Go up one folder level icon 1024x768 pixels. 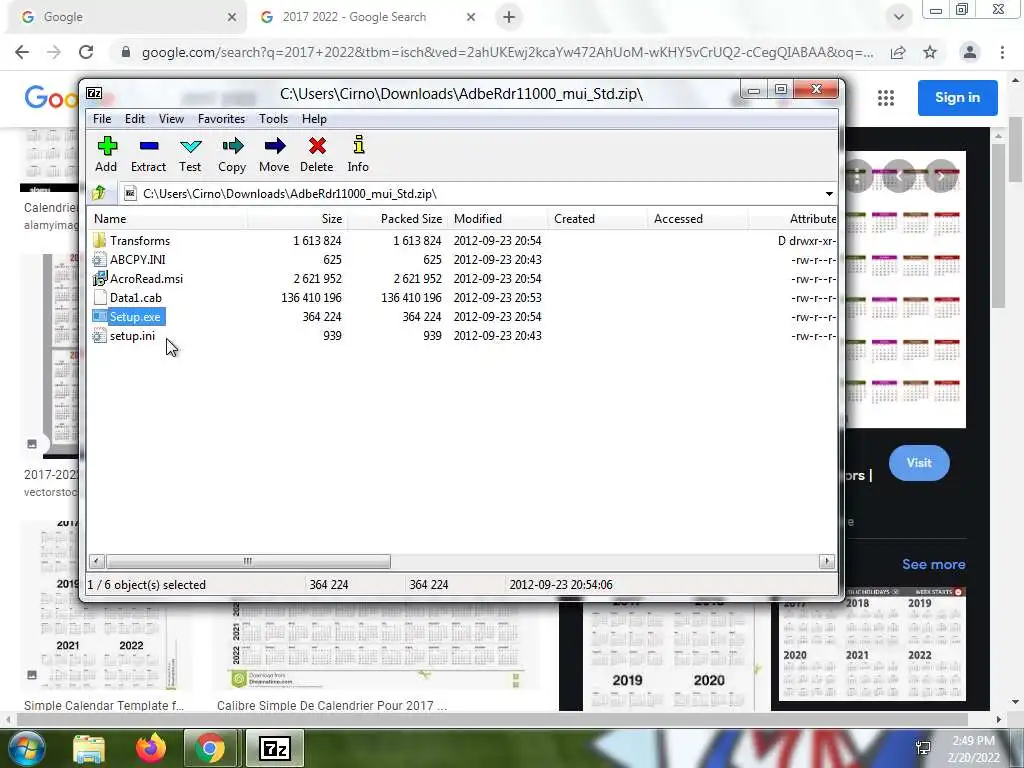99,193
